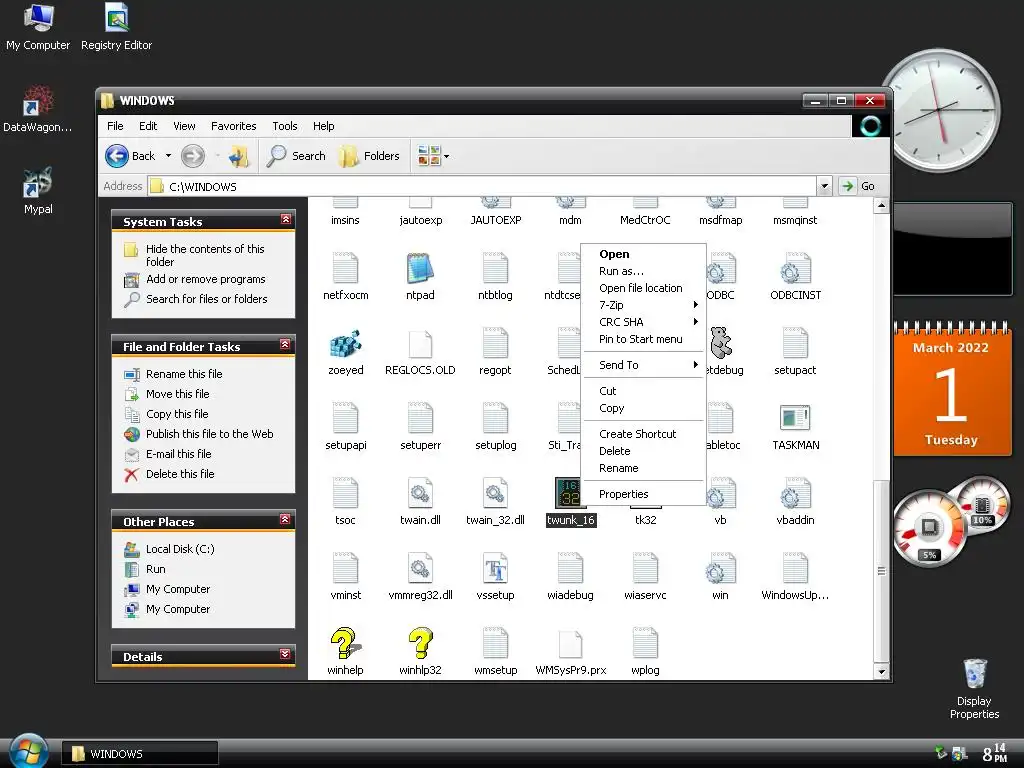Collapse the Other Places panel
The width and height of the screenshot is (1024, 768).
[285, 519]
